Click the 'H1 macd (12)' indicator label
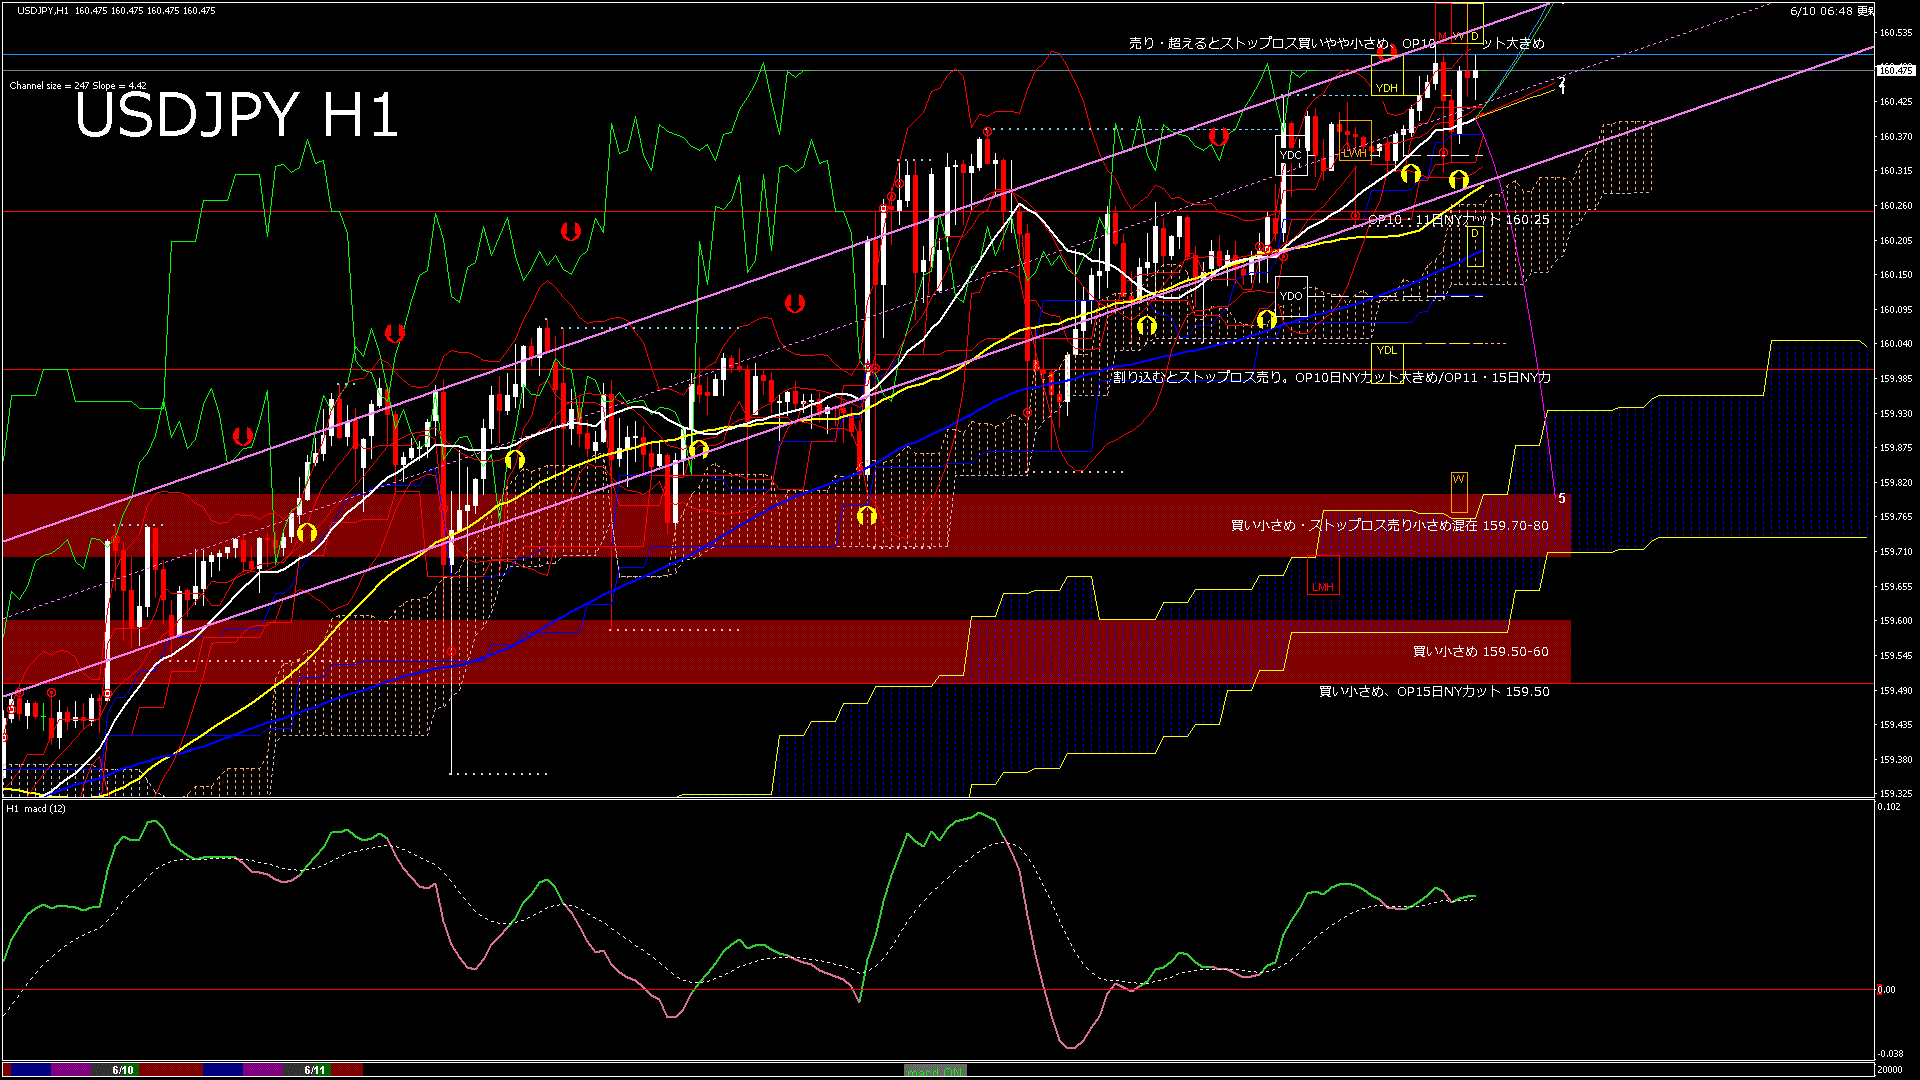Image resolution: width=1920 pixels, height=1080 pixels. click(x=36, y=808)
